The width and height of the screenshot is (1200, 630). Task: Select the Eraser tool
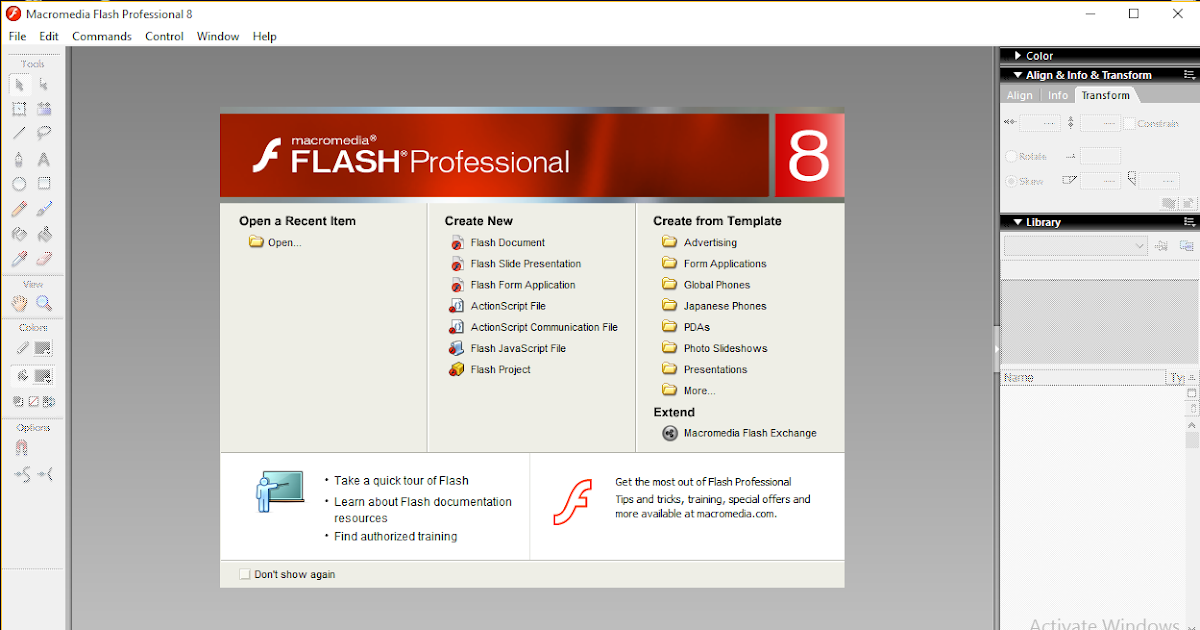point(44,259)
